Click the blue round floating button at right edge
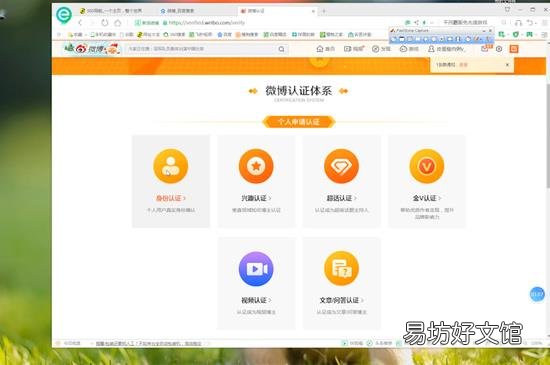The height and width of the screenshot is (365, 550). [537, 294]
